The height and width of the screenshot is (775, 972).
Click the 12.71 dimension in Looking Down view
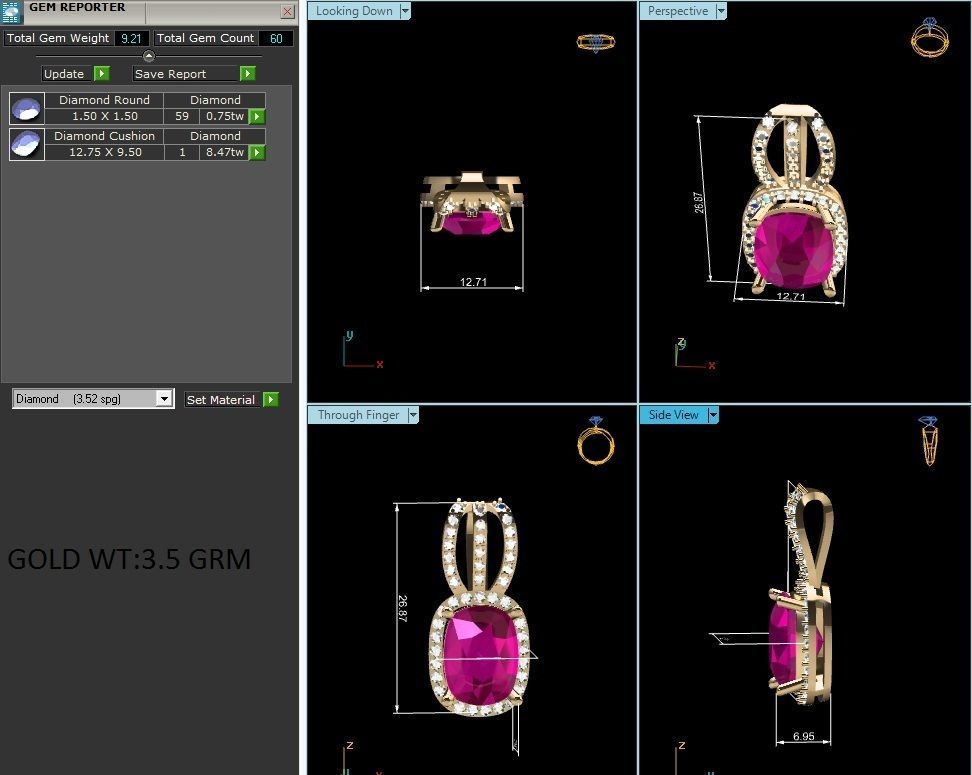tap(473, 282)
